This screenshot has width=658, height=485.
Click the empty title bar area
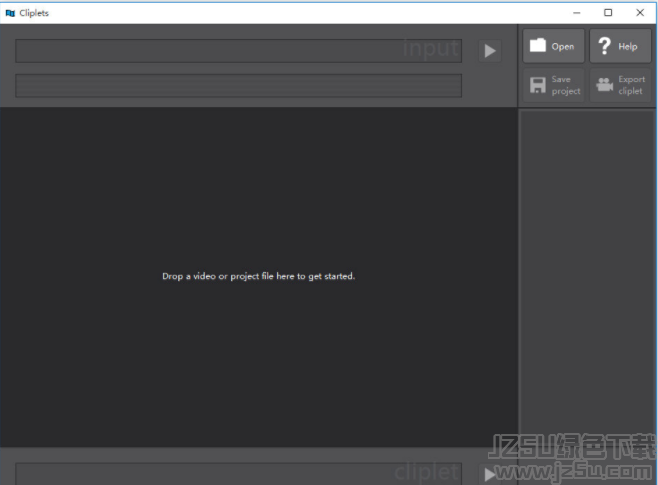tap(300, 13)
